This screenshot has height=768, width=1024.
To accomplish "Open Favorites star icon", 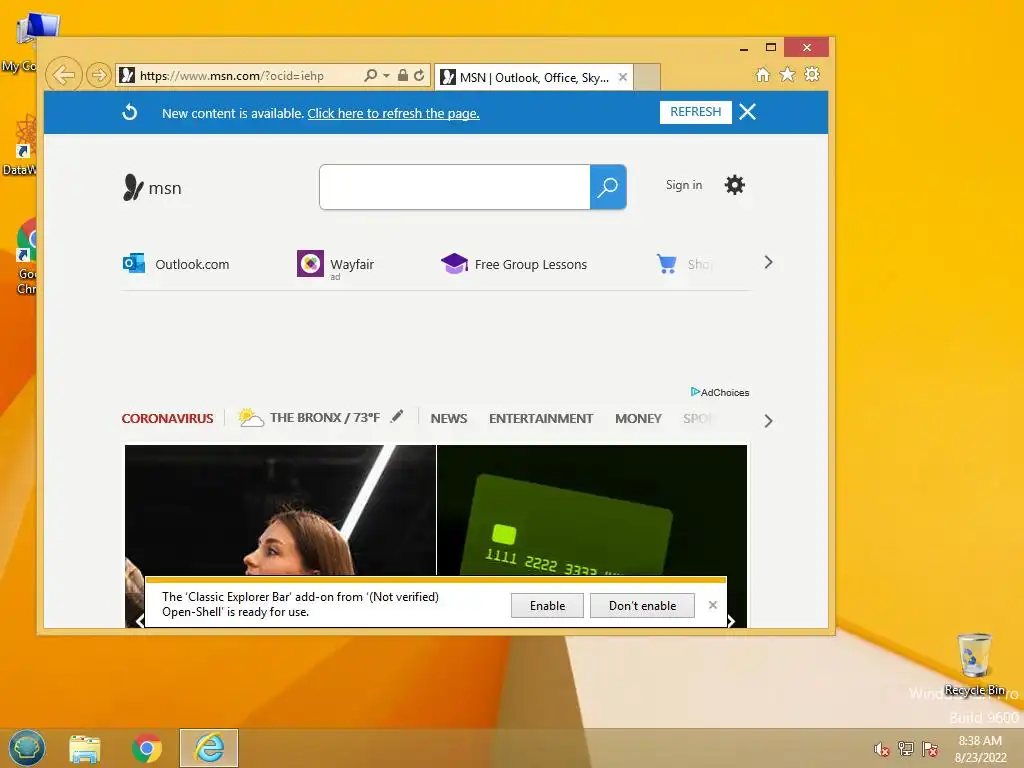I will 788,74.
